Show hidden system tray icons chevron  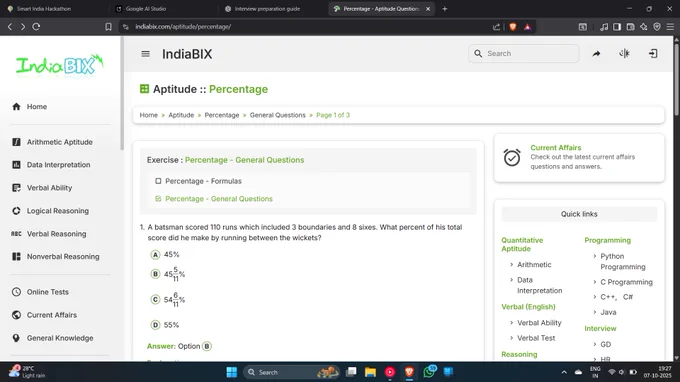point(564,372)
